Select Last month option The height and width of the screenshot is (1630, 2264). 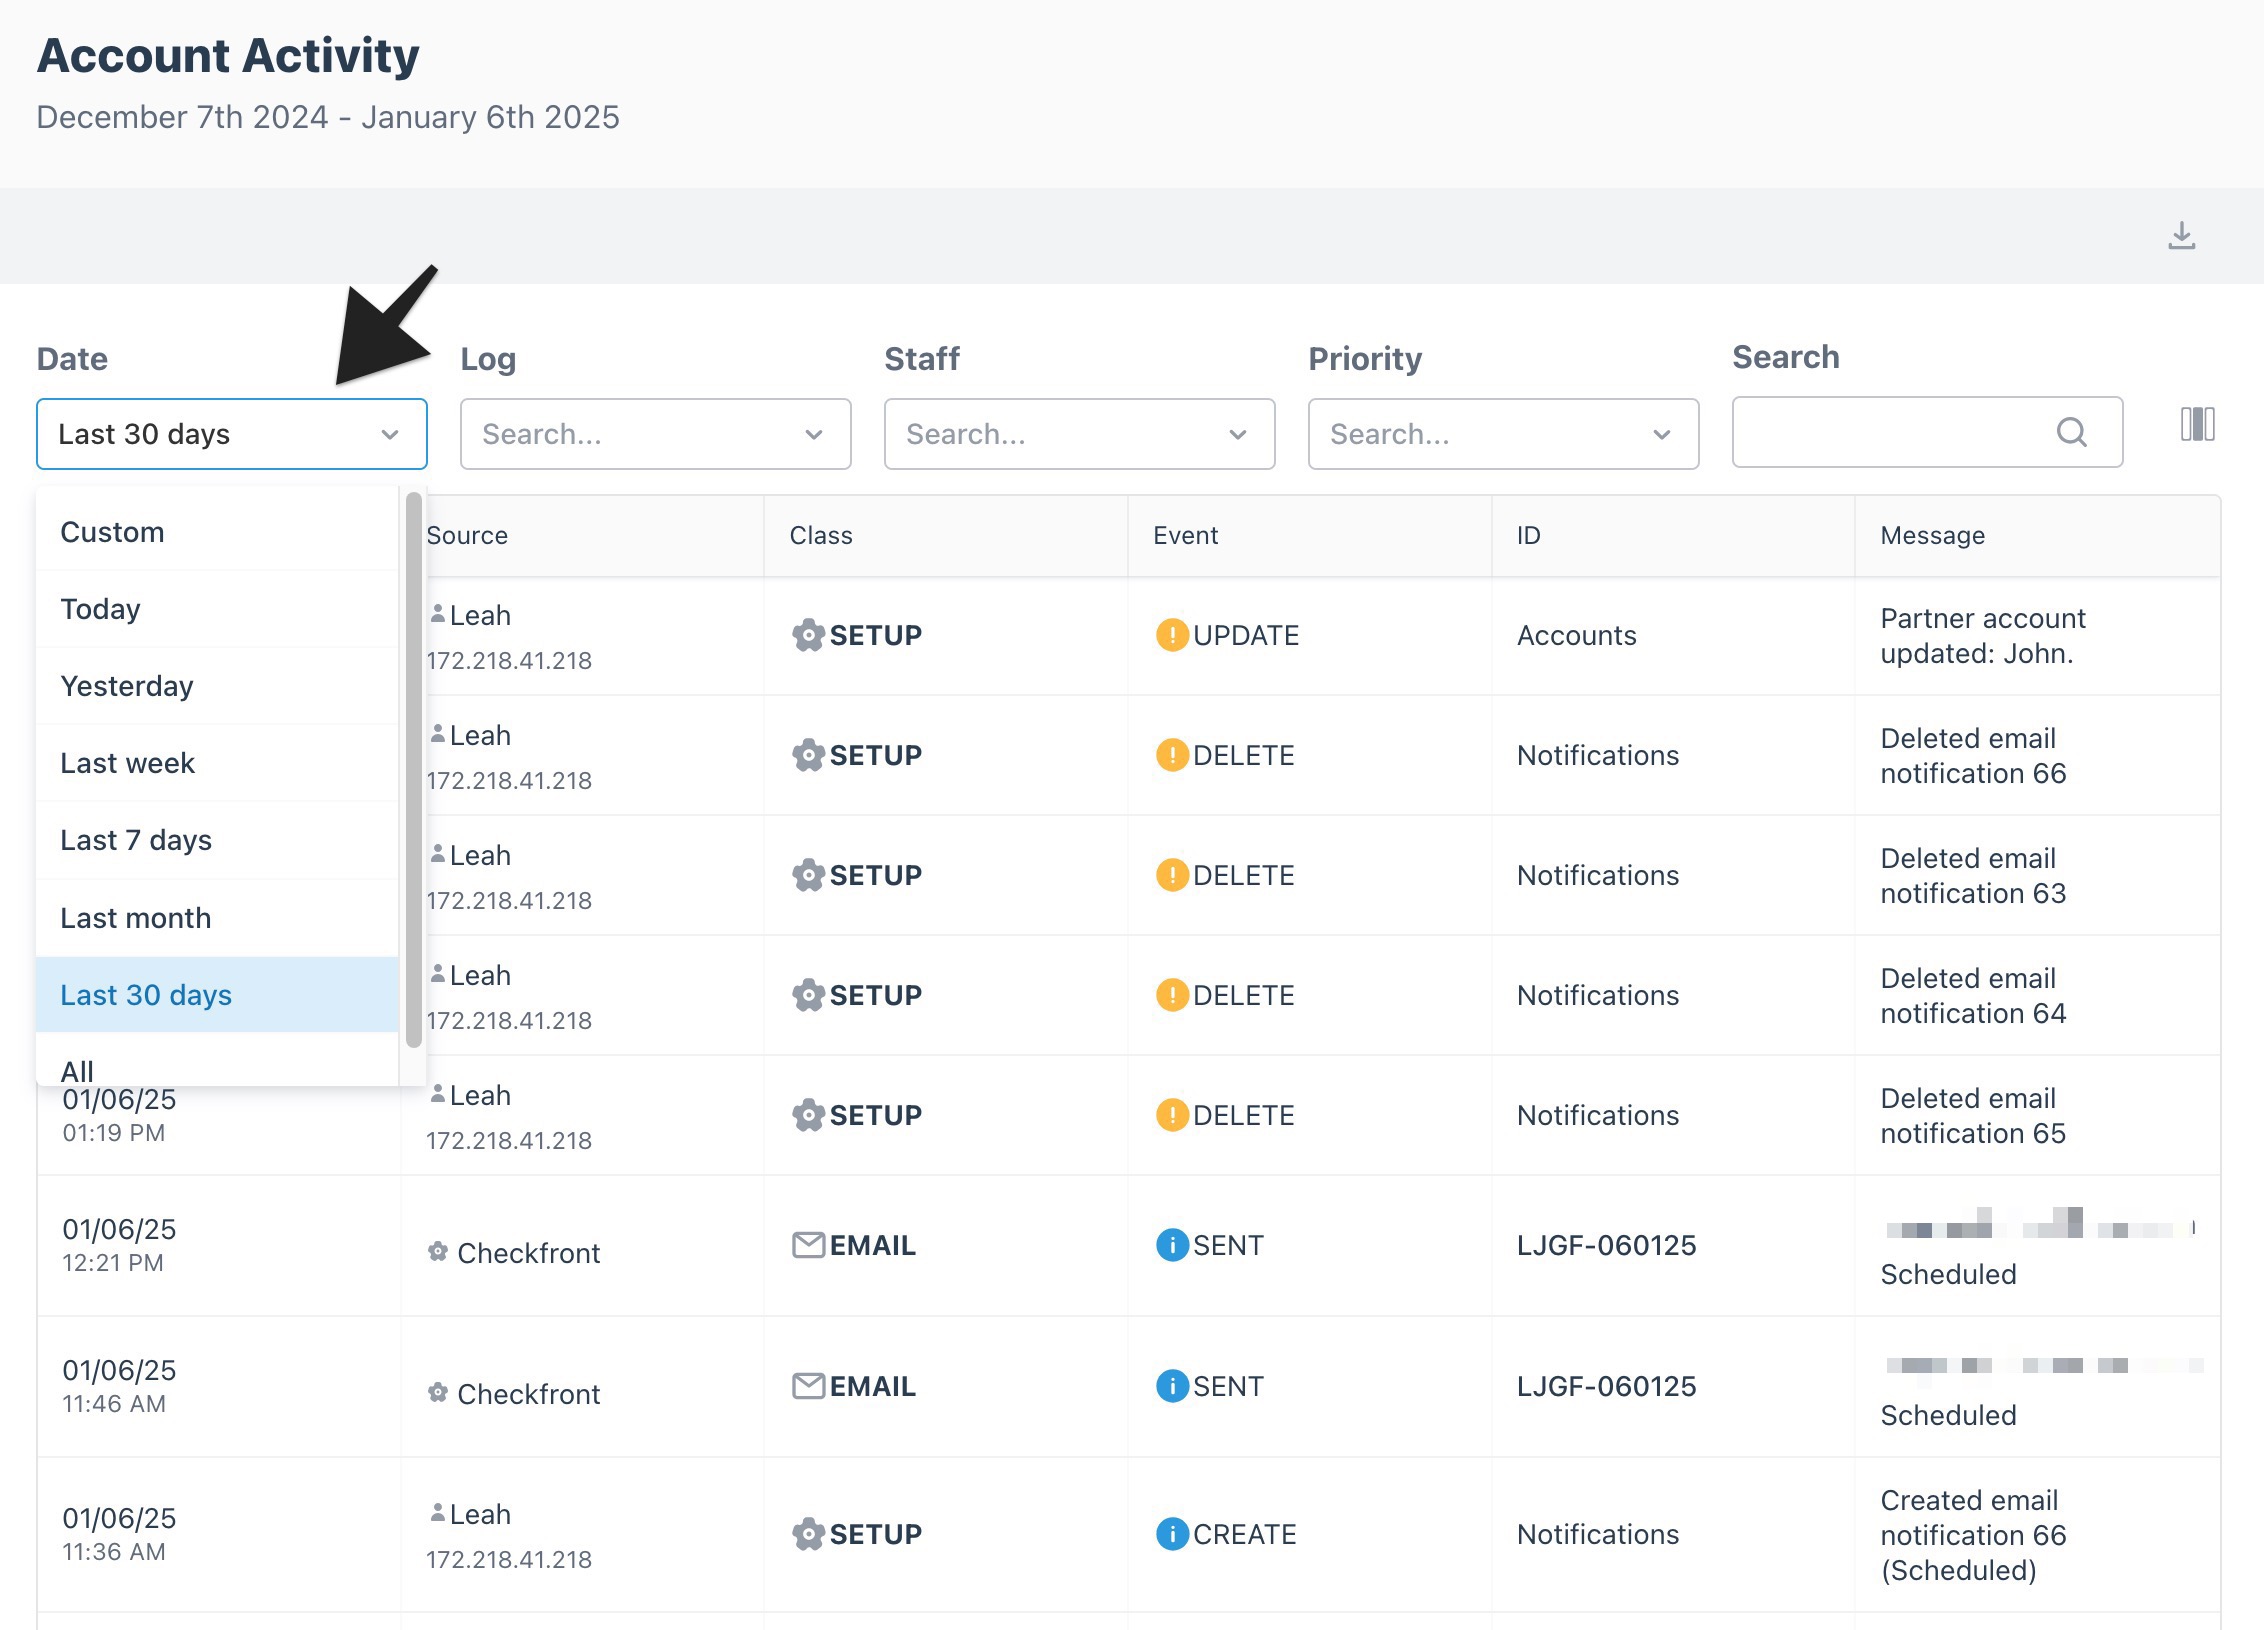(x=217, y=918)
